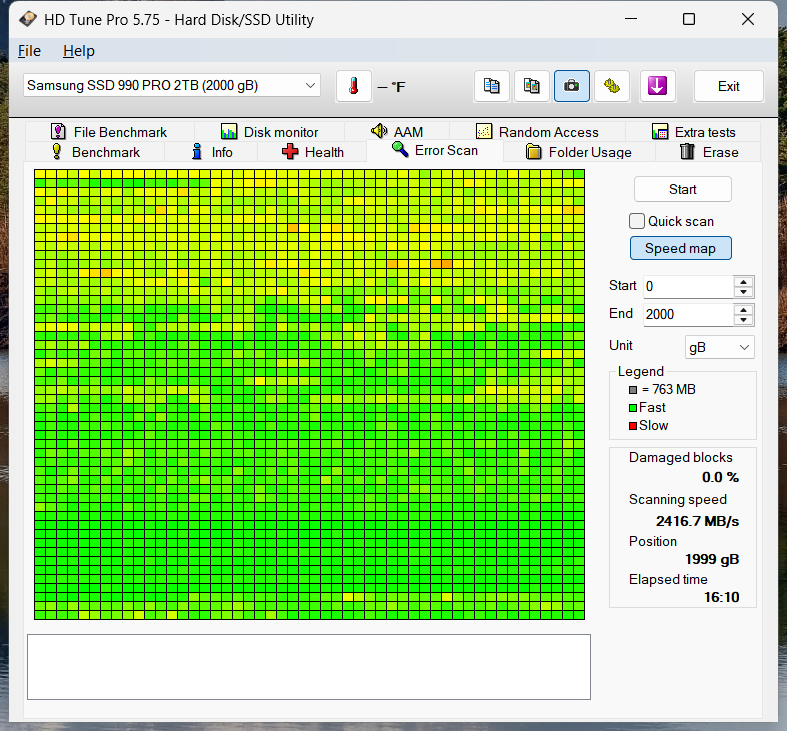The height and width of the screenshot is (731, 787).
Task: Click the copy text to clipboard icon
Action: click(491, 86)
